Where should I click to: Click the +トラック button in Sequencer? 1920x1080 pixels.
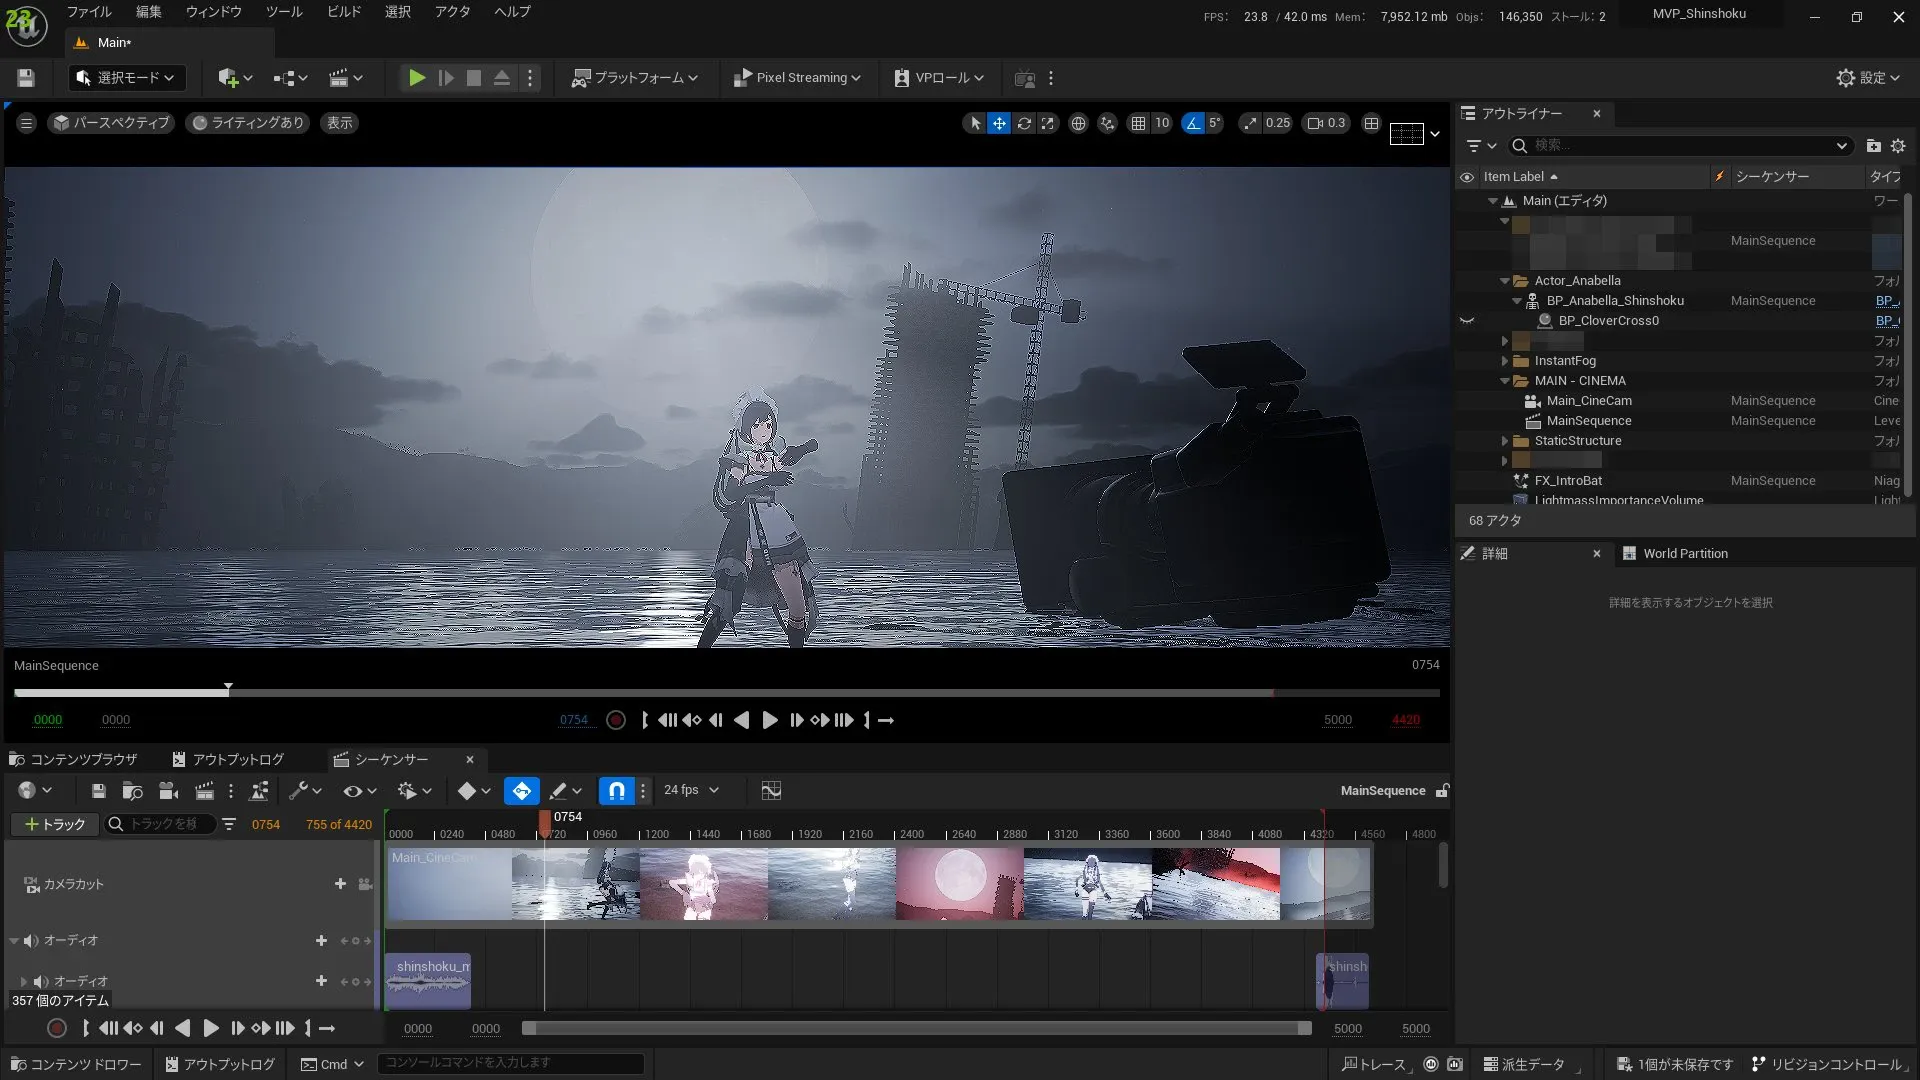pos(54,824)
